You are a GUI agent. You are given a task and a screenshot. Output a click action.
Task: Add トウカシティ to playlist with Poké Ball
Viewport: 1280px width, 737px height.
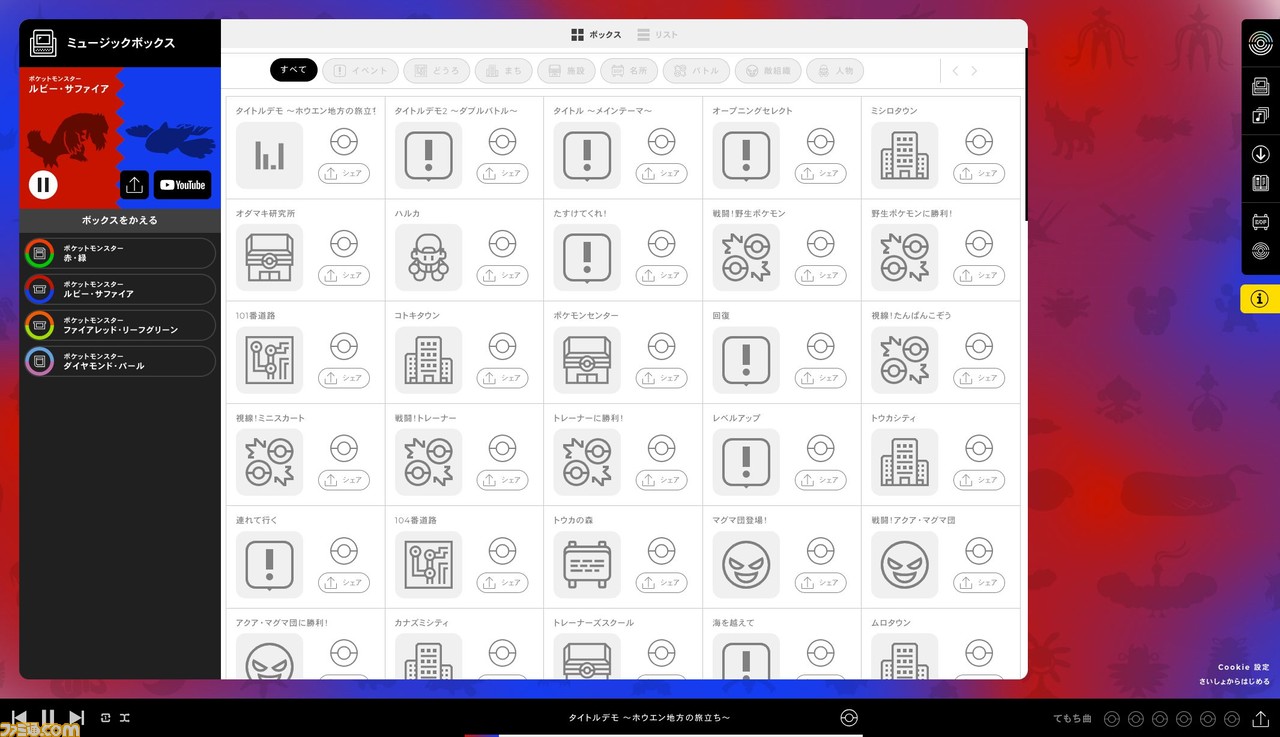979,448
